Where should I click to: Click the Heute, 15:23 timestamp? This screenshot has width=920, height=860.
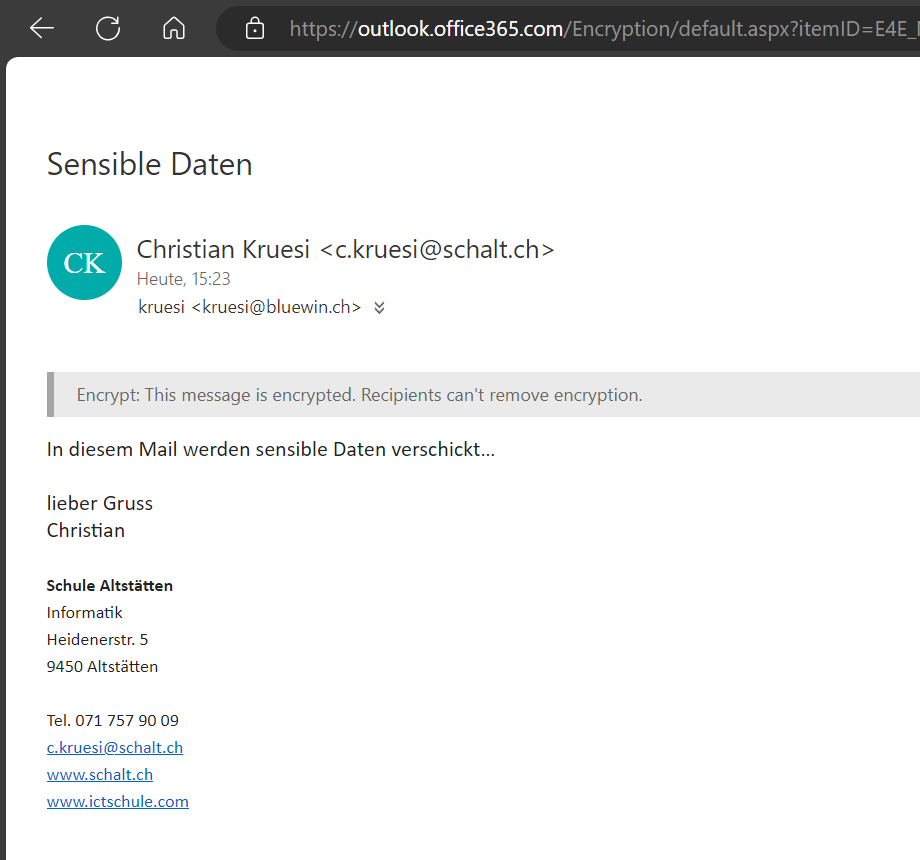183,279
